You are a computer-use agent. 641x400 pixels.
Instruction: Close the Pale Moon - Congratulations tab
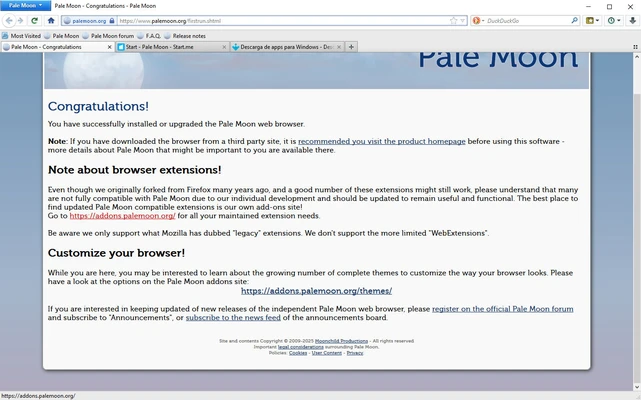(x=109, y=47)
